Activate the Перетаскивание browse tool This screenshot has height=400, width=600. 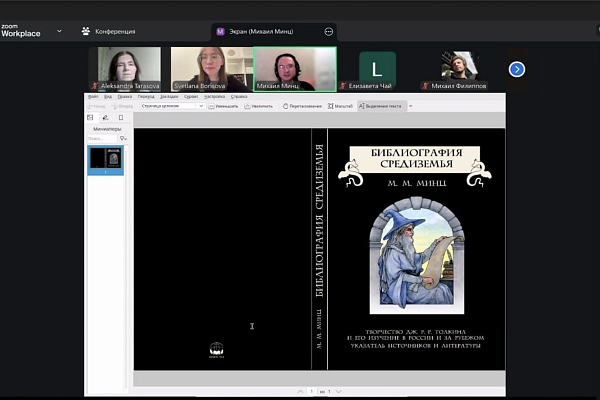304,105
